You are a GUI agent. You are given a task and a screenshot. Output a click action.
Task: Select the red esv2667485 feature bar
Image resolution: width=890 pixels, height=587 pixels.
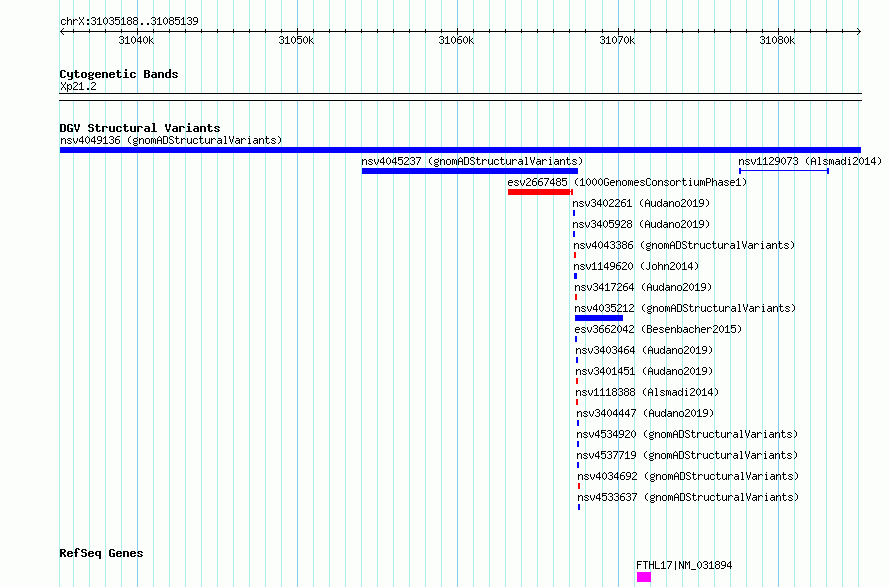540,192
